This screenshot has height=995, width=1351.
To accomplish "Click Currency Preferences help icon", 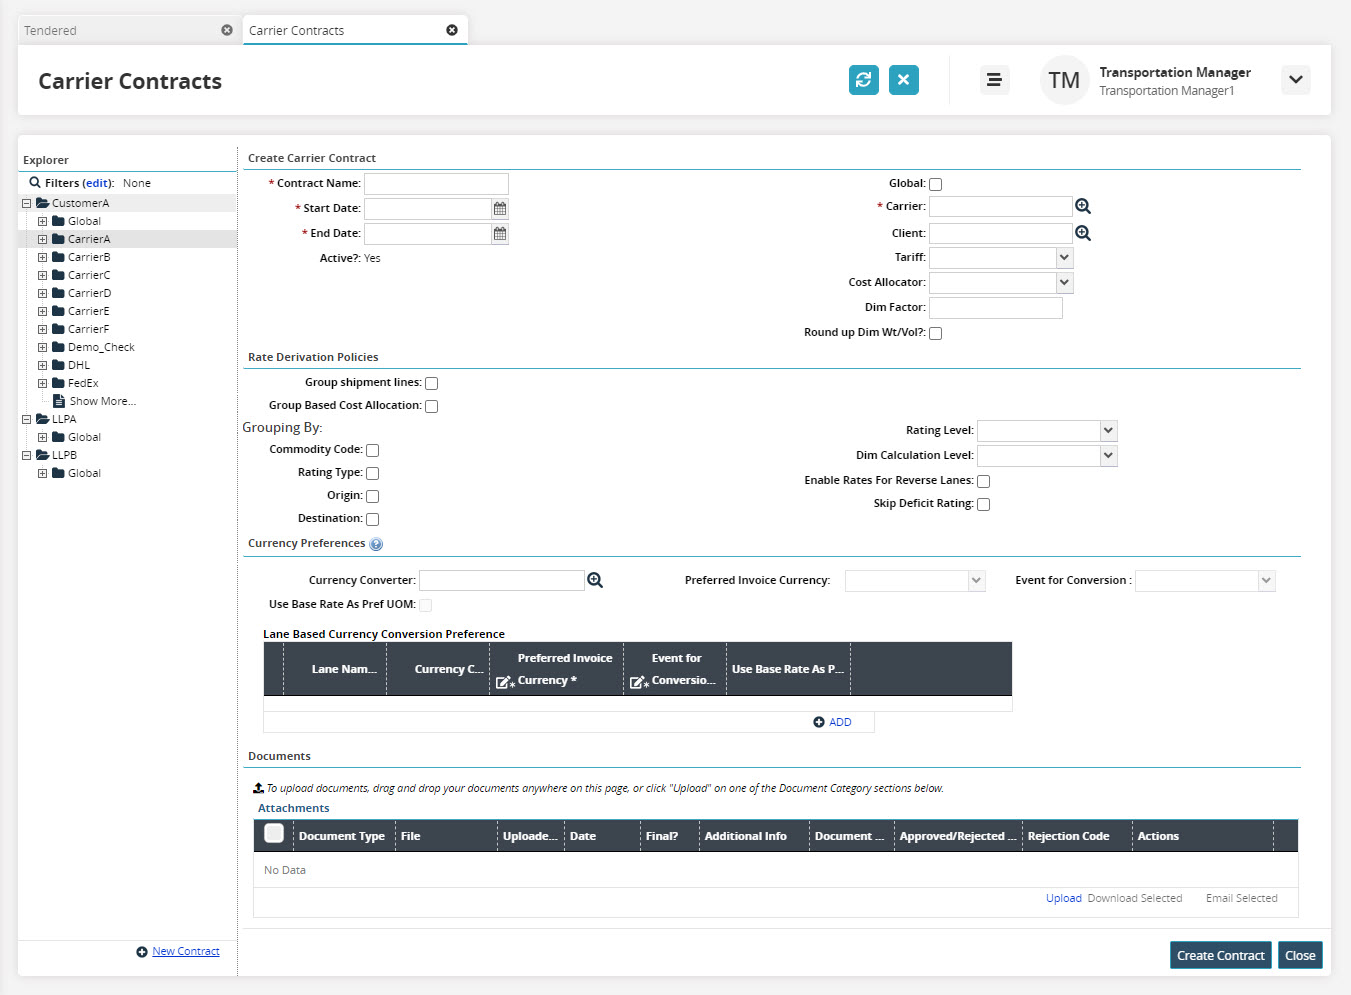I will [x=376, y=544].
